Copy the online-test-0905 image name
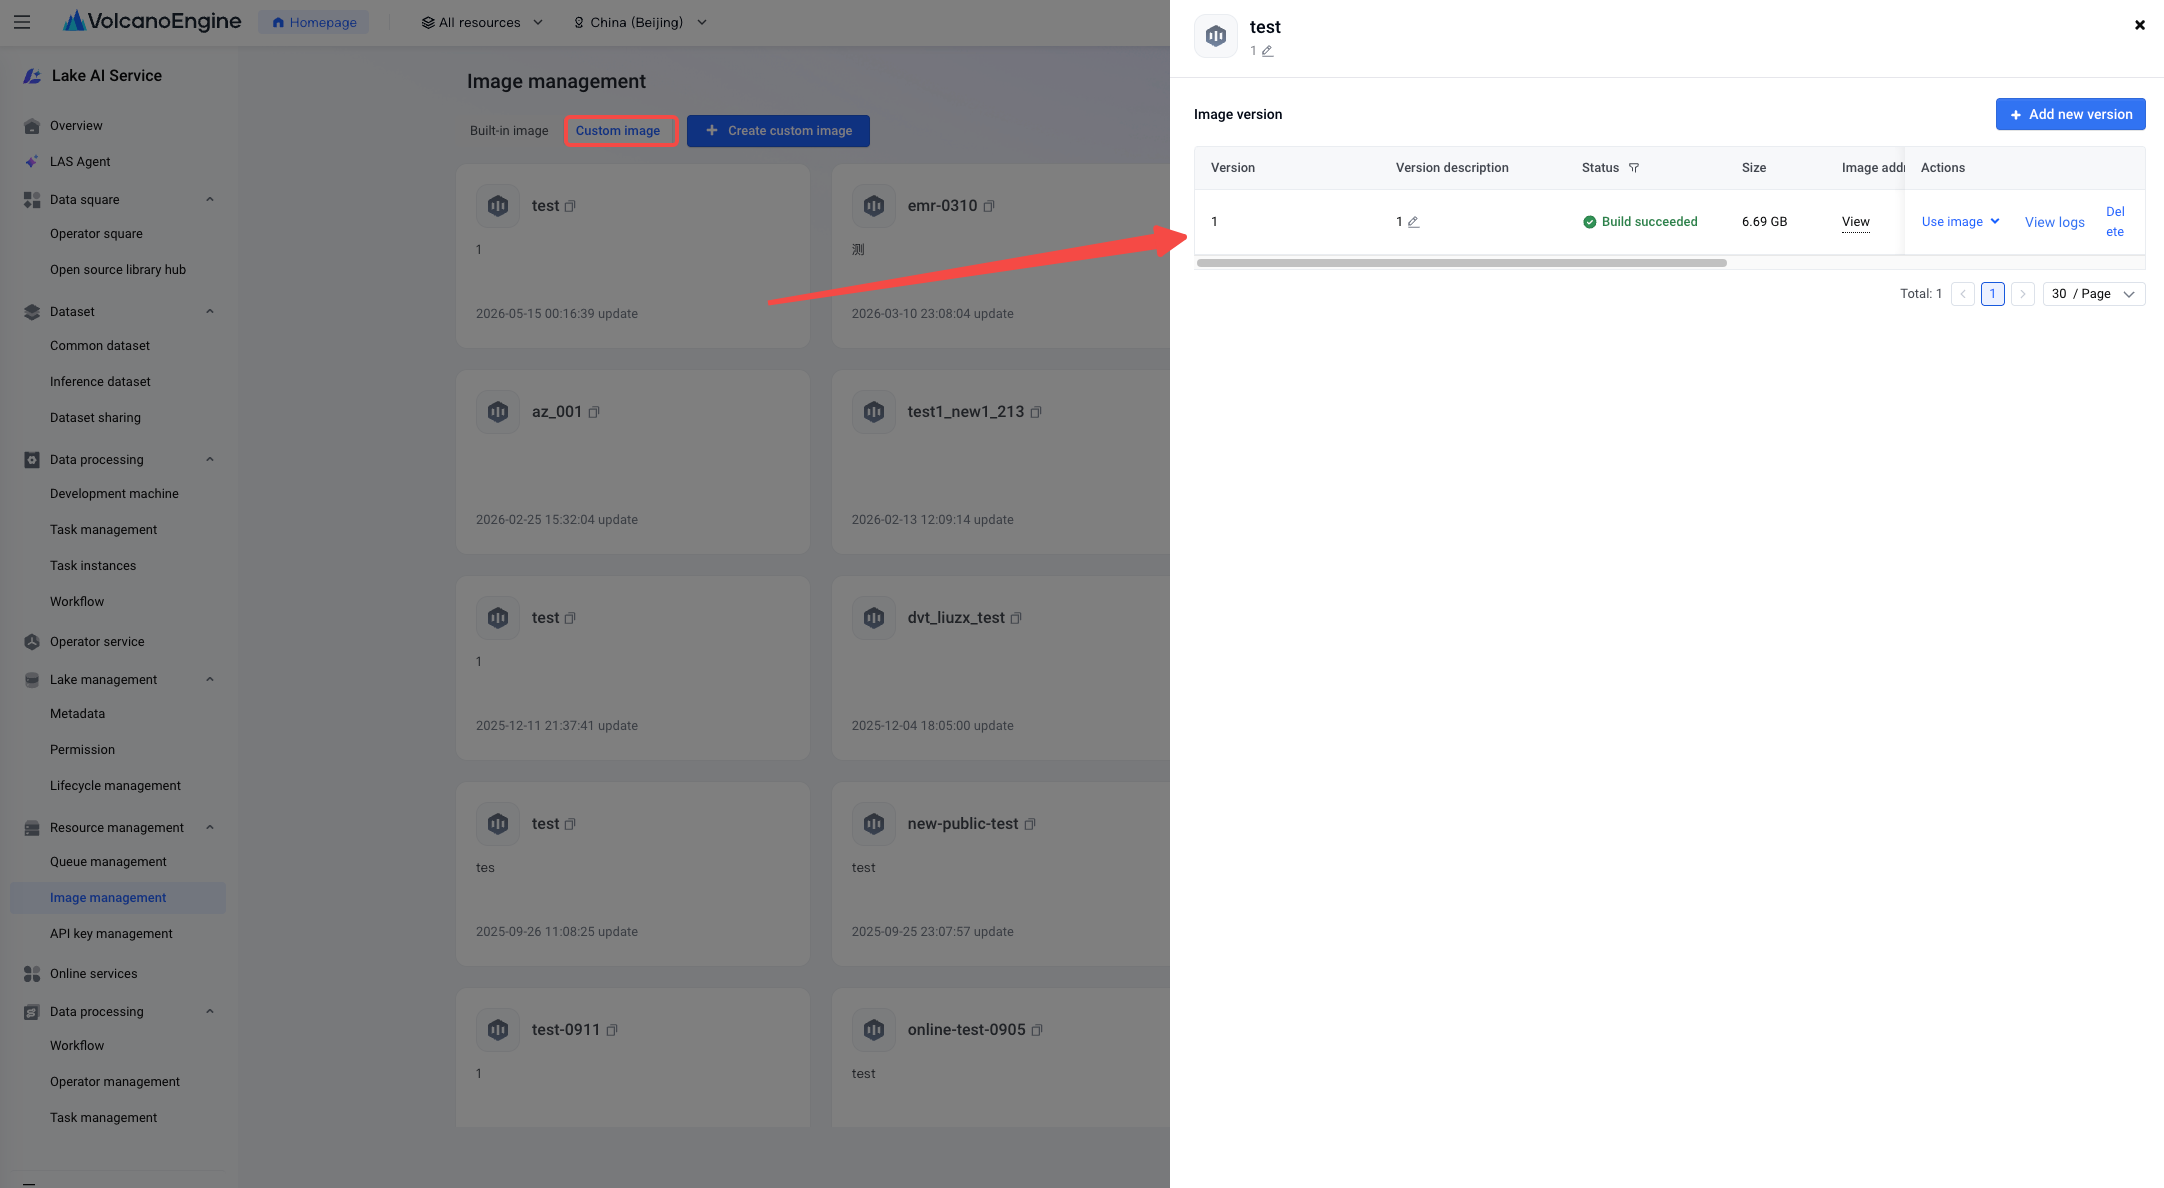Viewport: 2164px width, 1188px height. click(1037, 1030)
